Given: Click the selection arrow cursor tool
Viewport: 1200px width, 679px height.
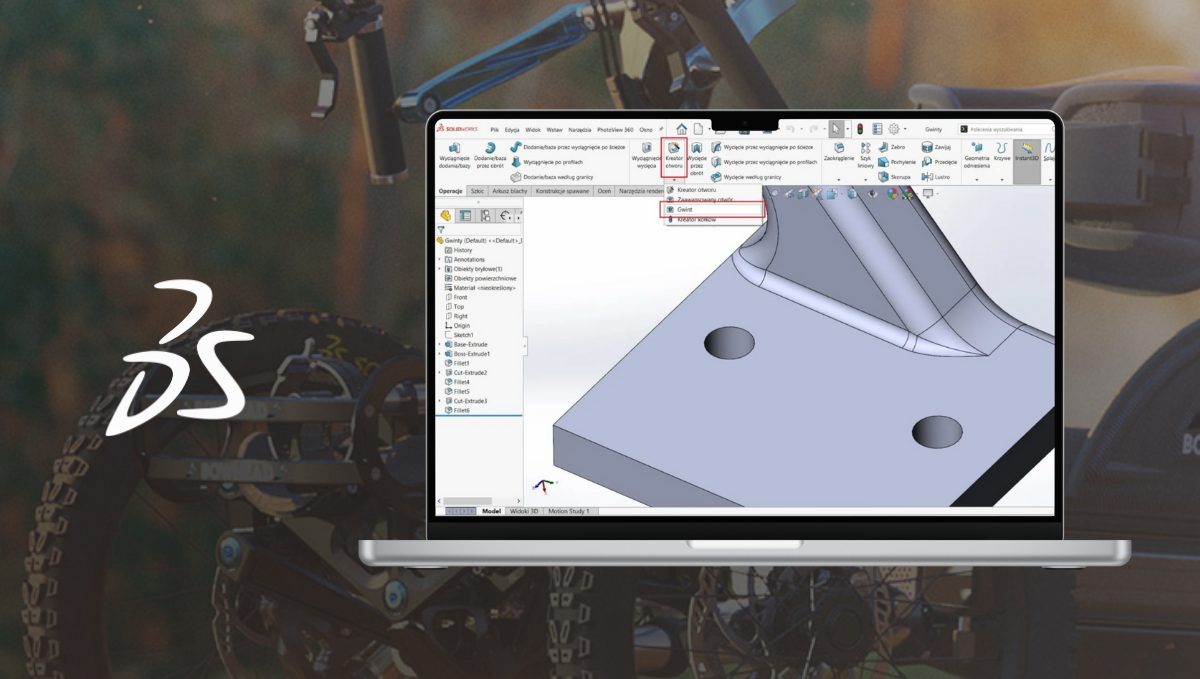Looking at the screenshot, I should [836, 129].
